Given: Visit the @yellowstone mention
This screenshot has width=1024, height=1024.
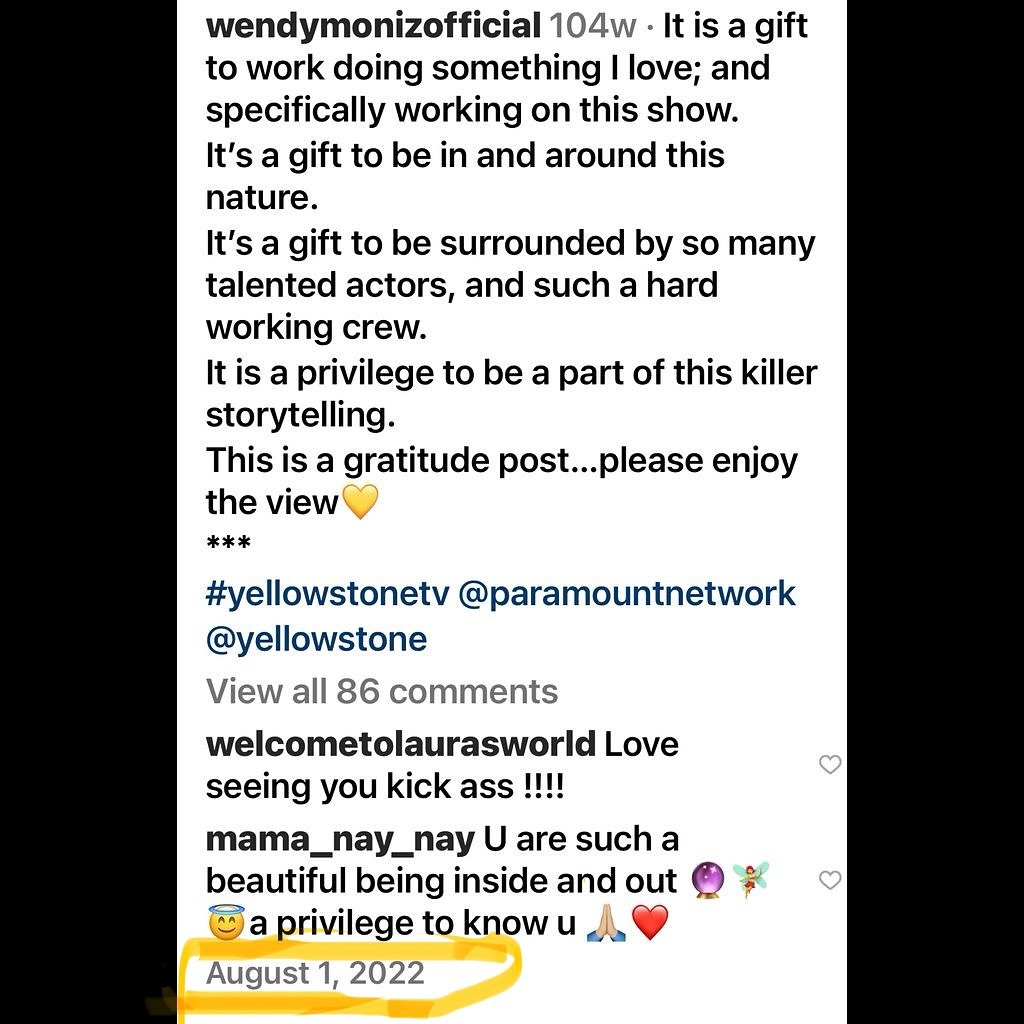Looking at the screenshot, I should pyautogui.click(x=316, y=638).
